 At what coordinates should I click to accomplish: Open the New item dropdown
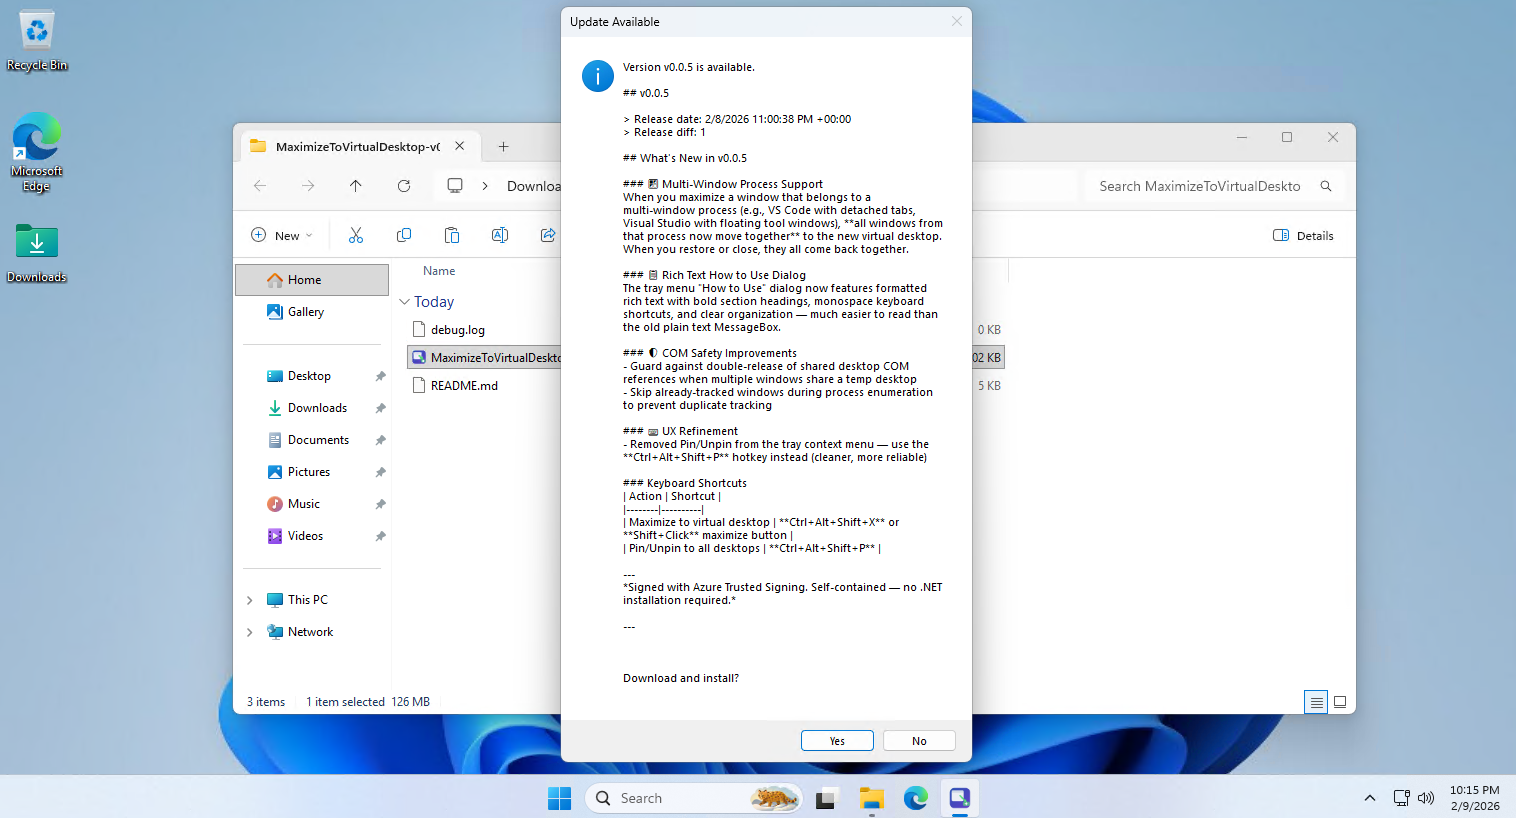click(x=281, y=235)
